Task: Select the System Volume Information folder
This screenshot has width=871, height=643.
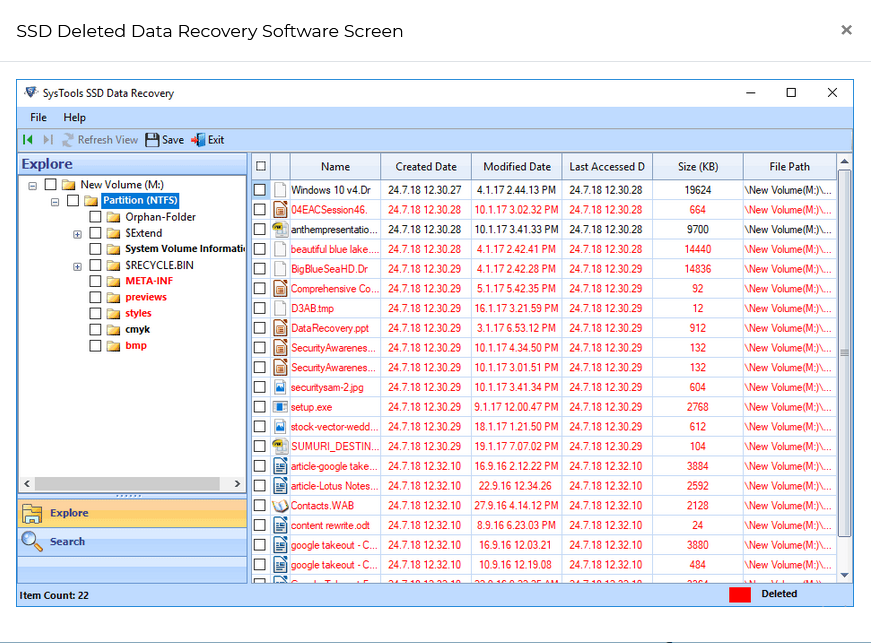Action: click(x=185, y=249)
